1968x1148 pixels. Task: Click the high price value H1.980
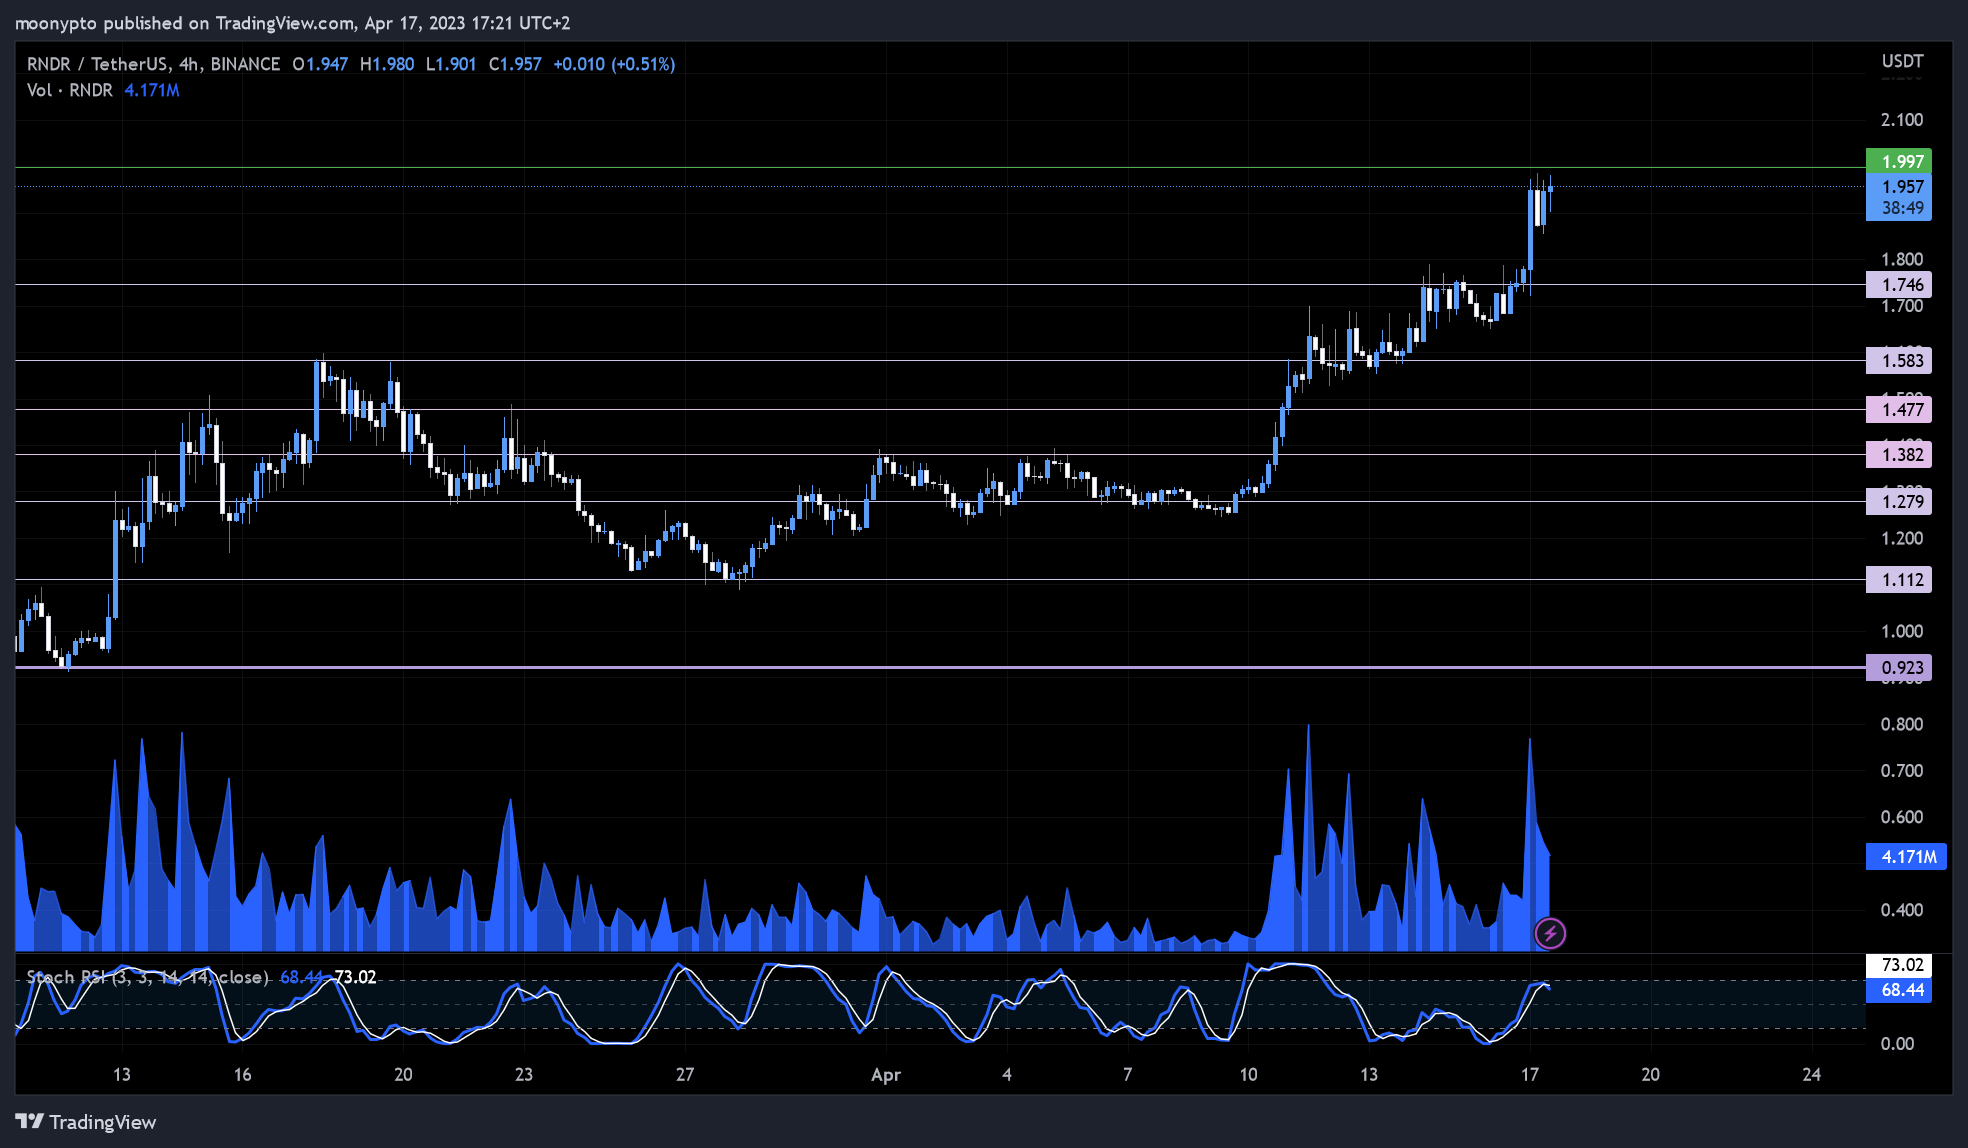pos(386,64)
